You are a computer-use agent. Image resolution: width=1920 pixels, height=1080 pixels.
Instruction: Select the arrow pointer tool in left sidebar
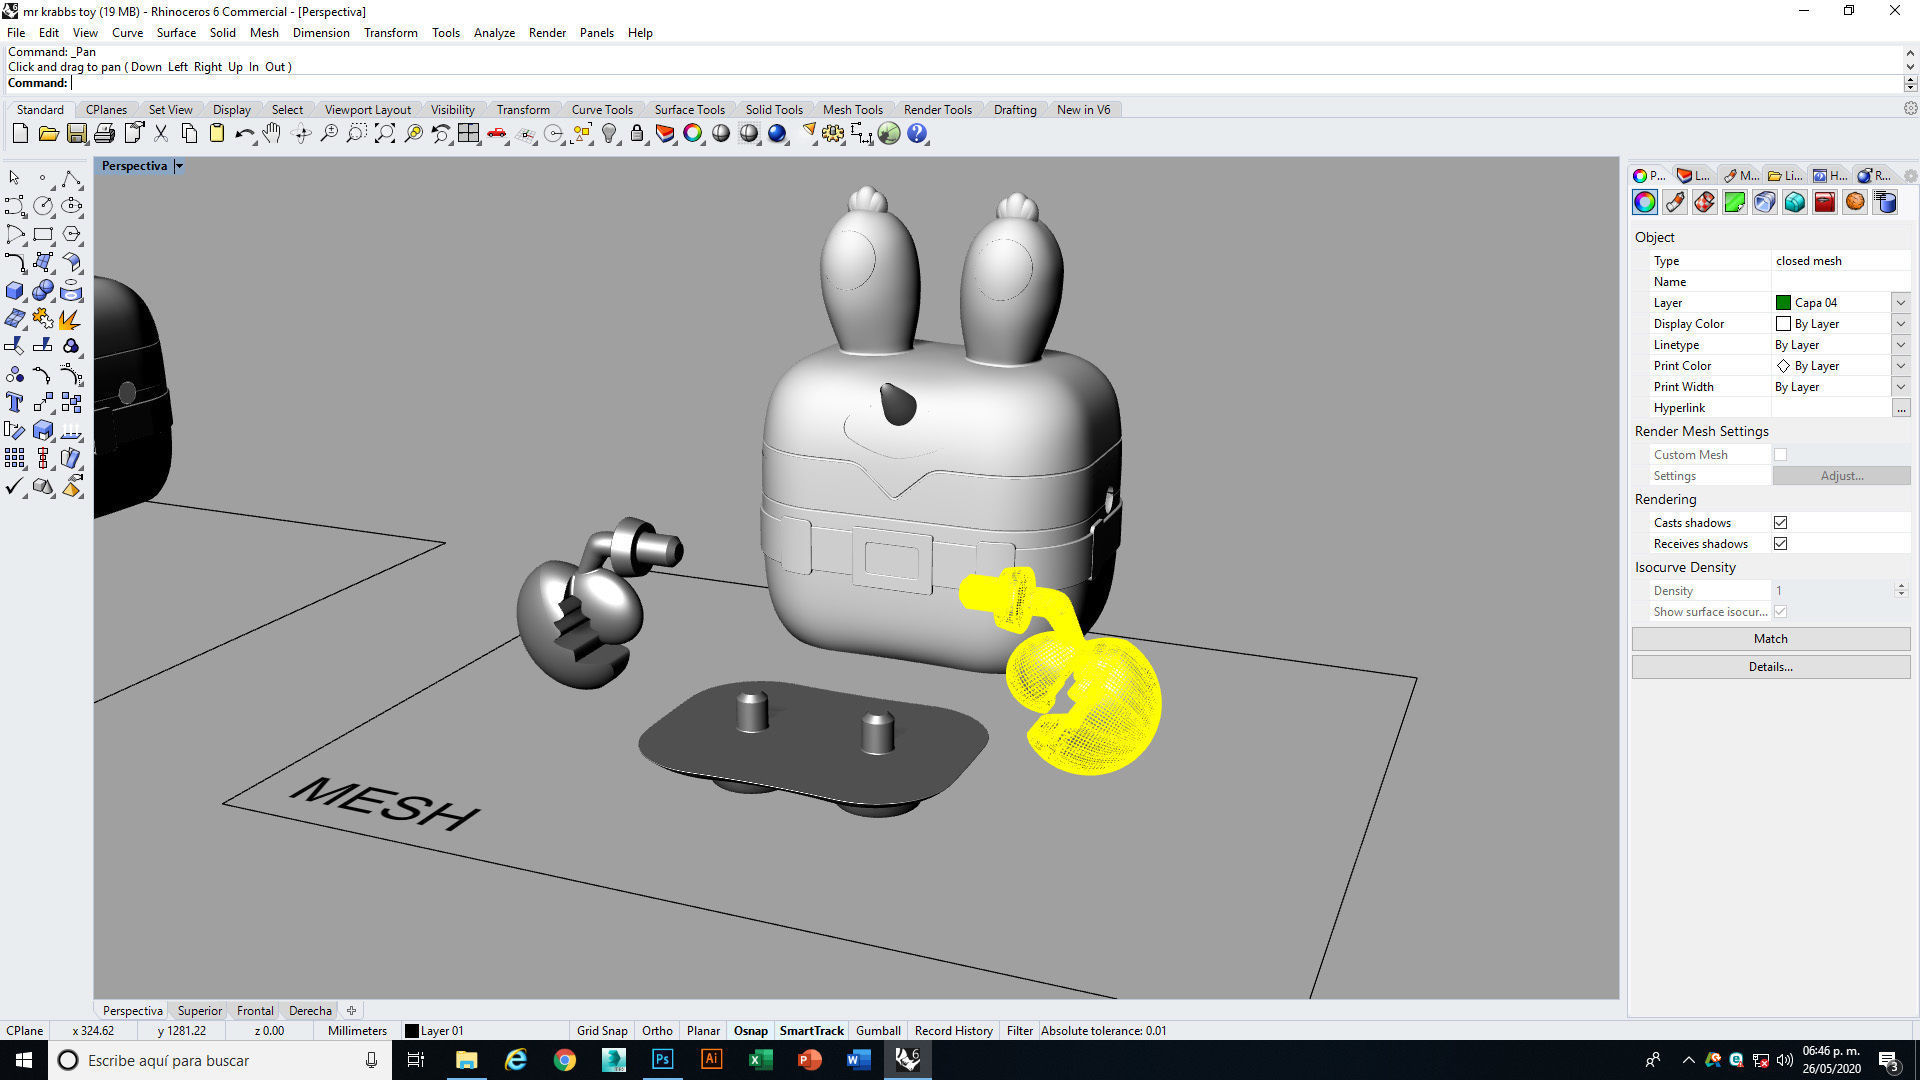15,178
